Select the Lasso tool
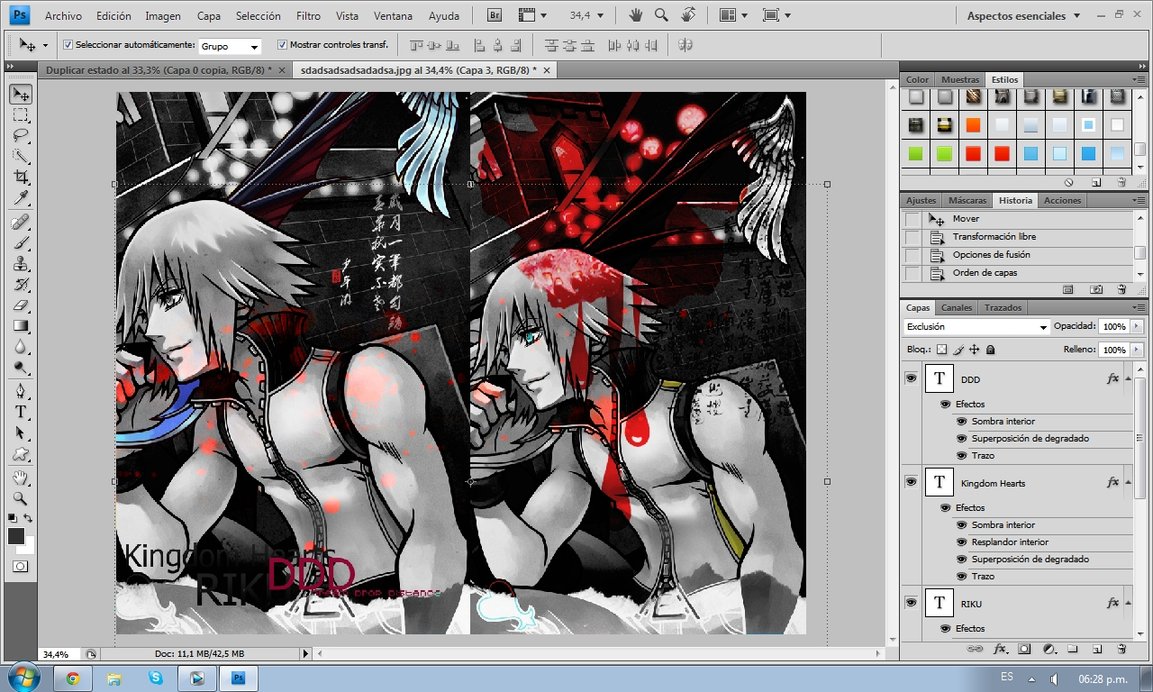This screenshot has width=1153, height=692. pos(20,135)
